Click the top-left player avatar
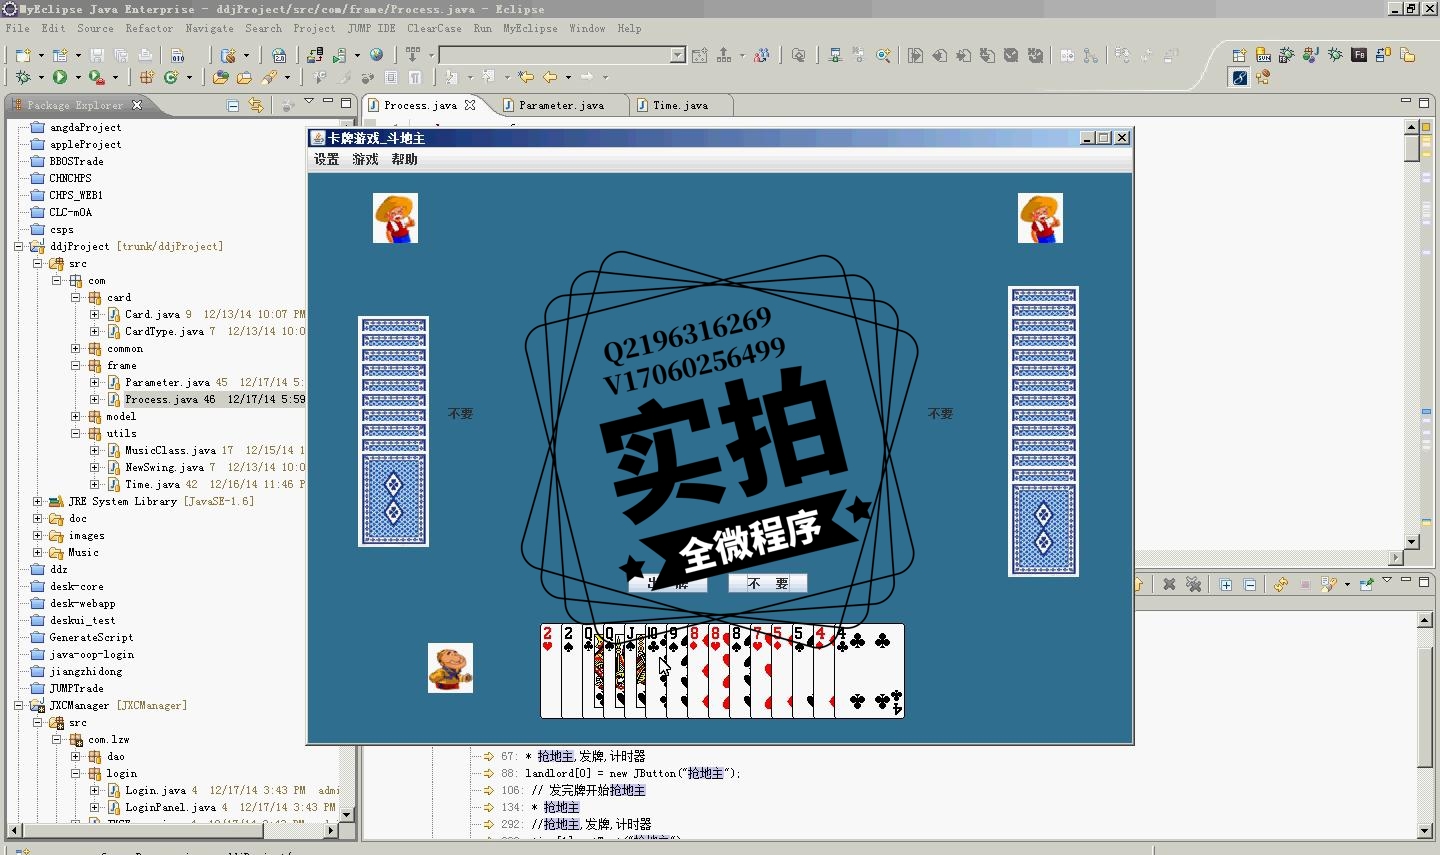Image resolution: width=1440 pixels, height=855 pixels. (395, 218)
